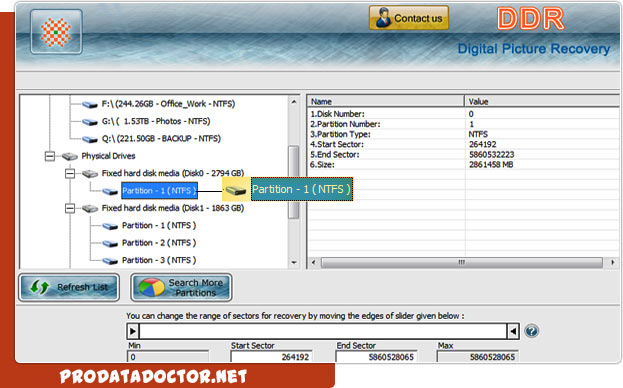The width and height of the screenshot is (623, 388).
Task: Click the tree scrollbar down arrow
Action: click(294, 262)
